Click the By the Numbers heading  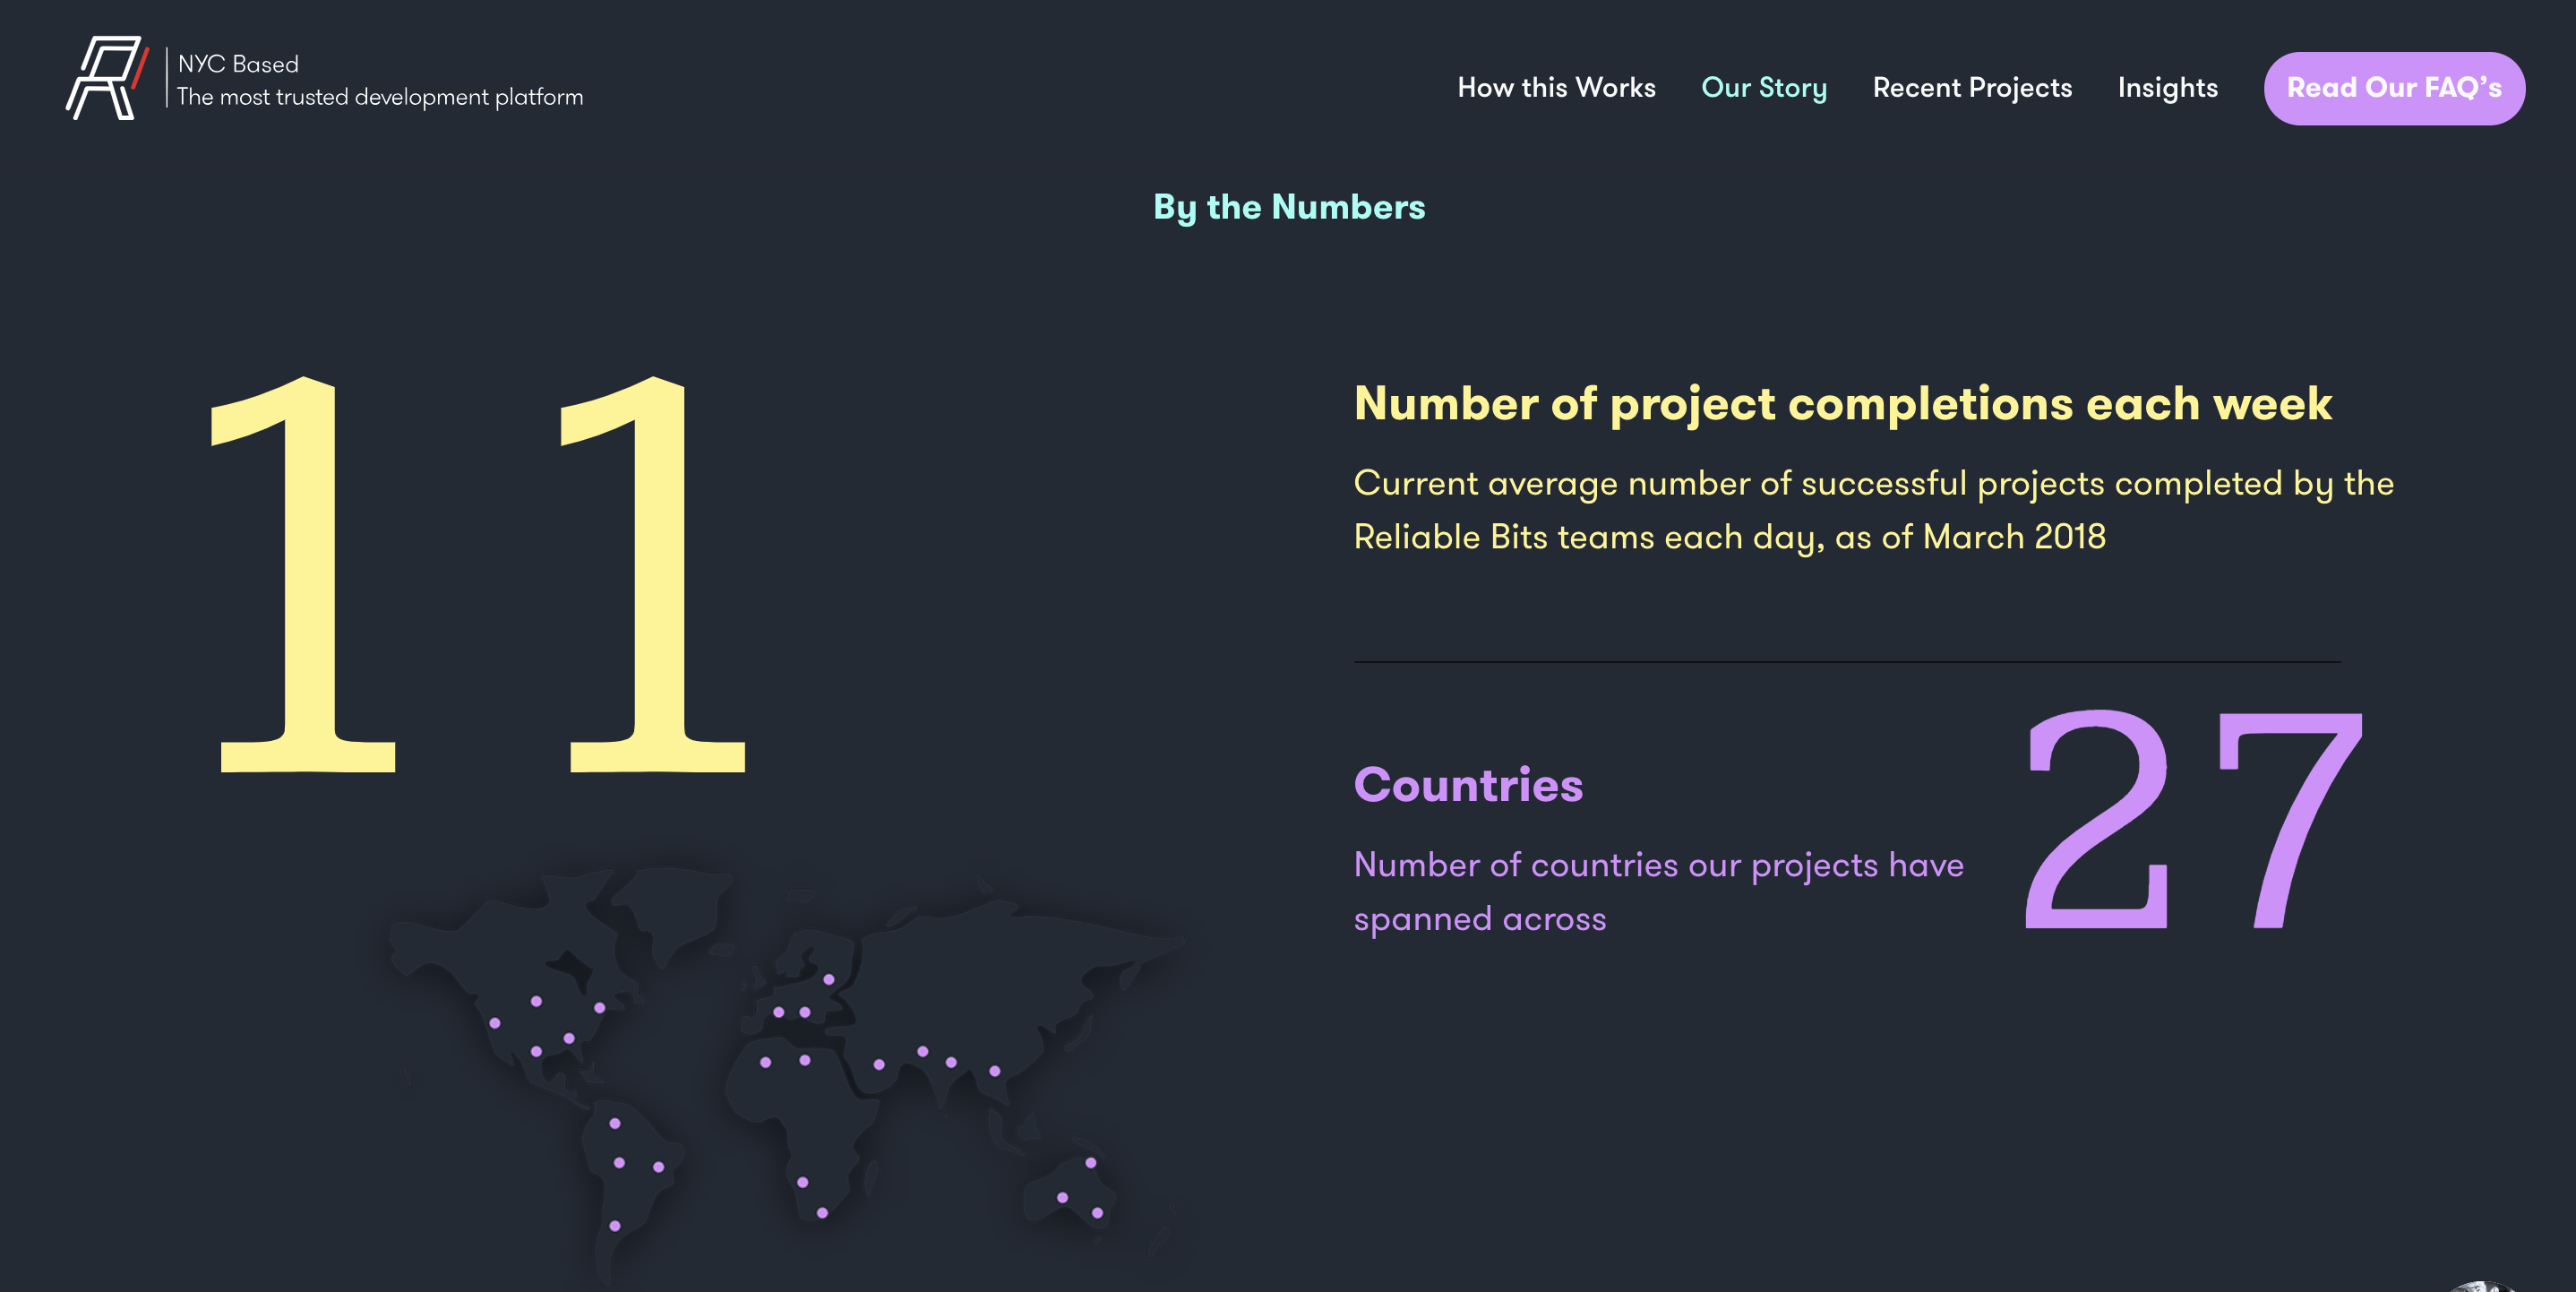1288,207
